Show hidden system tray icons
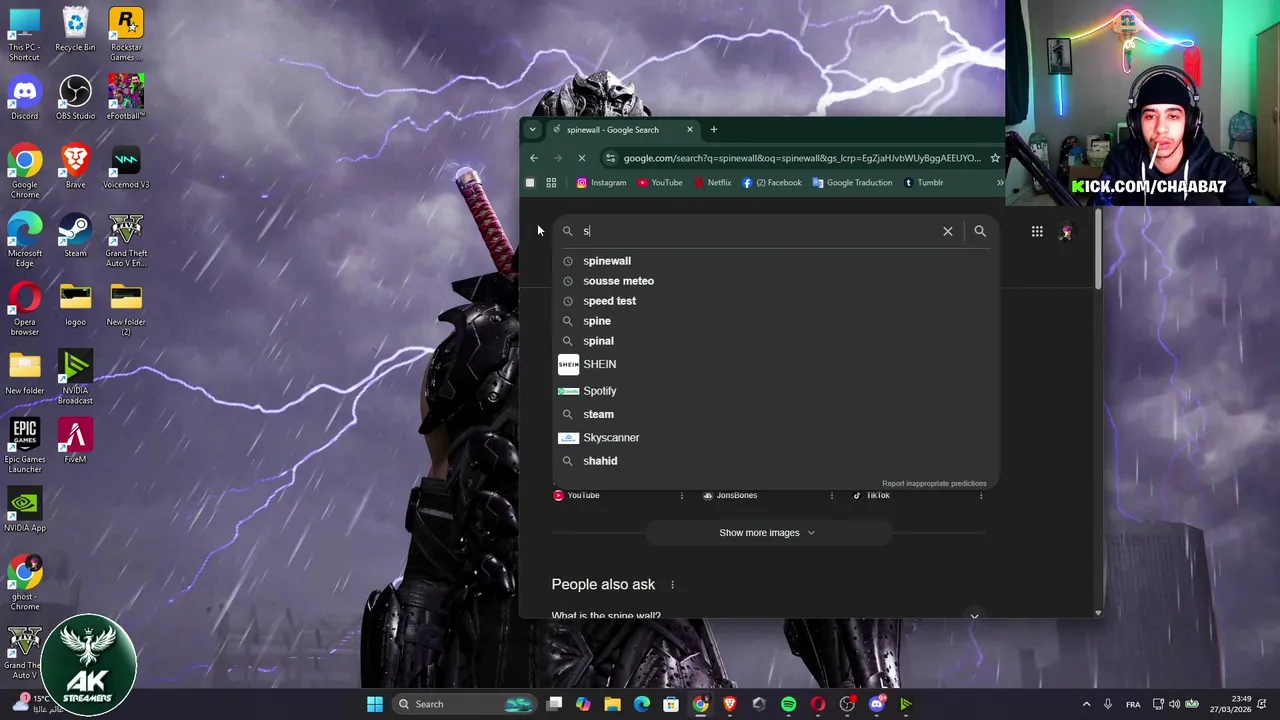The width and height of the screenshot is (1280, 720). tap(1087, 704)
